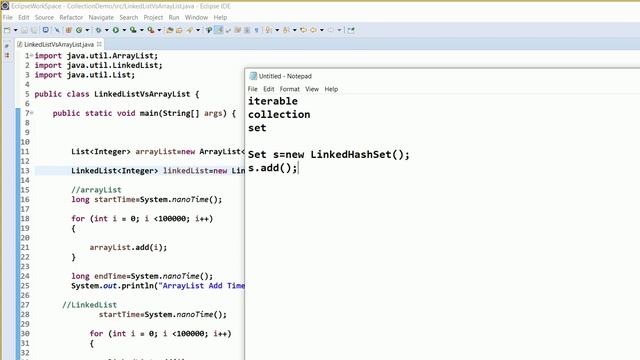Expand the New Java Class dropdown
This screenshot has width=640, height=360.
point(87,30)
